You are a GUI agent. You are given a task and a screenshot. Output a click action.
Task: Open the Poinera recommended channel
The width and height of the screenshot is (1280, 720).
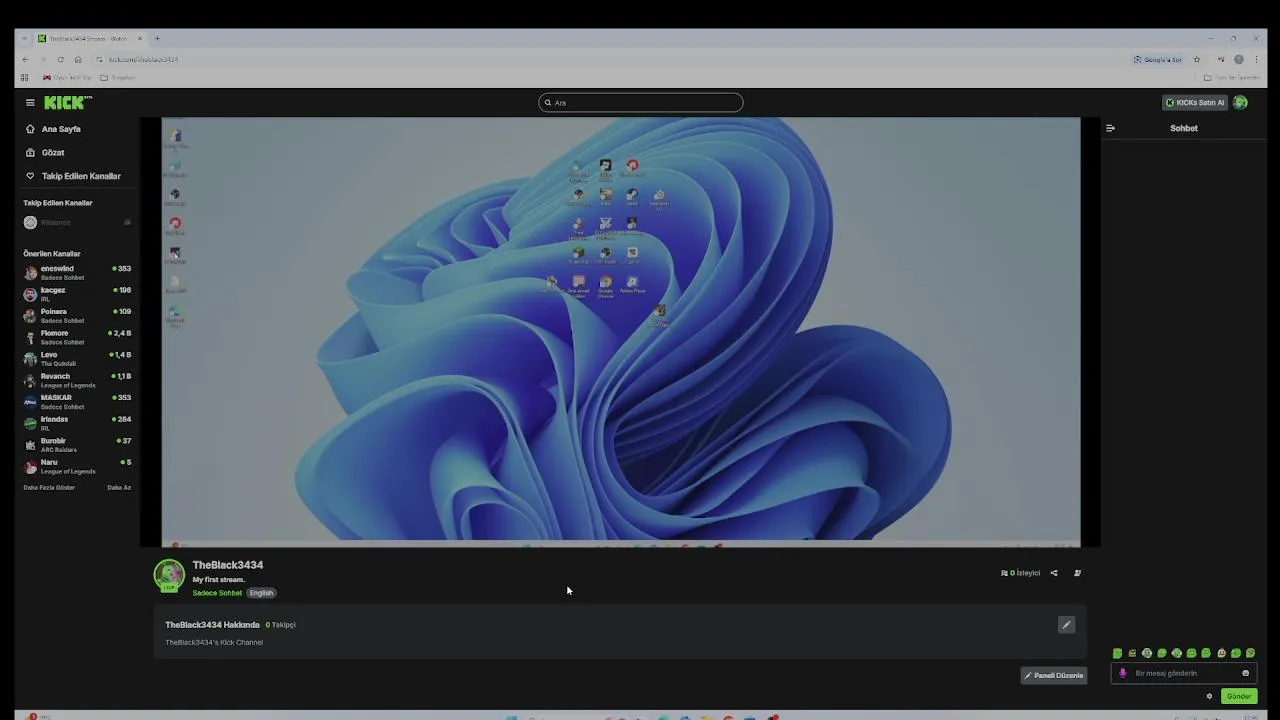[78, 315]
